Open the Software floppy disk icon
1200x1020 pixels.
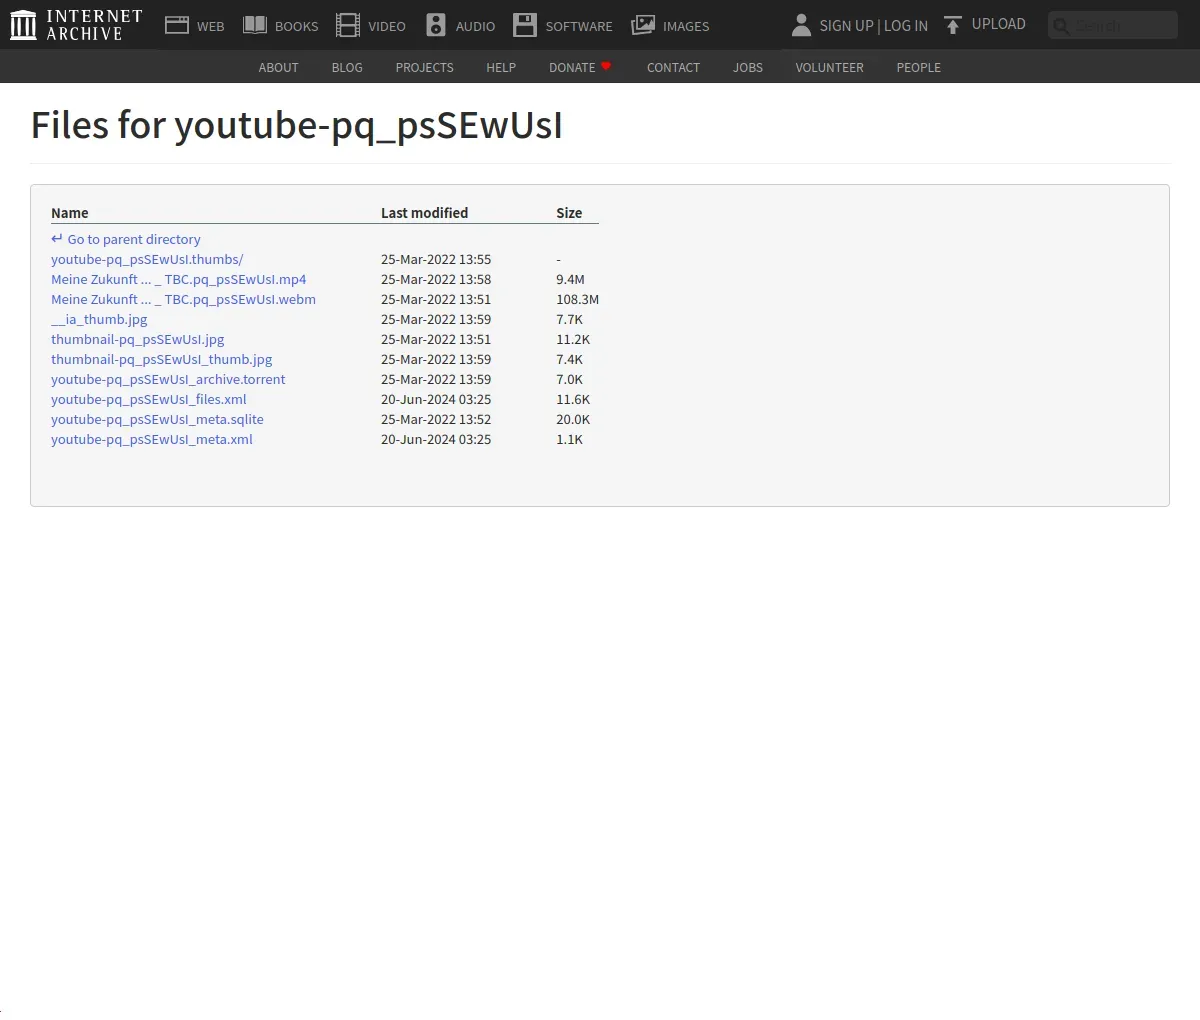point(525,25)
